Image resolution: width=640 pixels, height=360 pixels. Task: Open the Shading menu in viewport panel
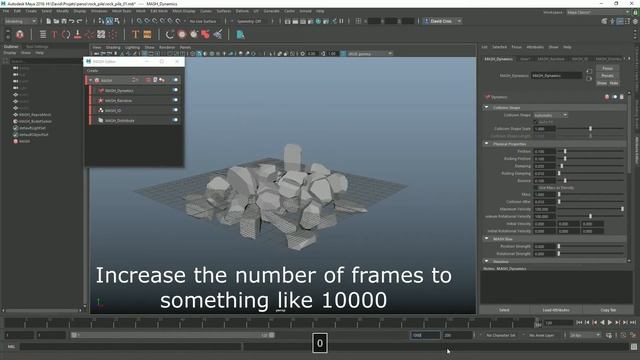[113, 47]
